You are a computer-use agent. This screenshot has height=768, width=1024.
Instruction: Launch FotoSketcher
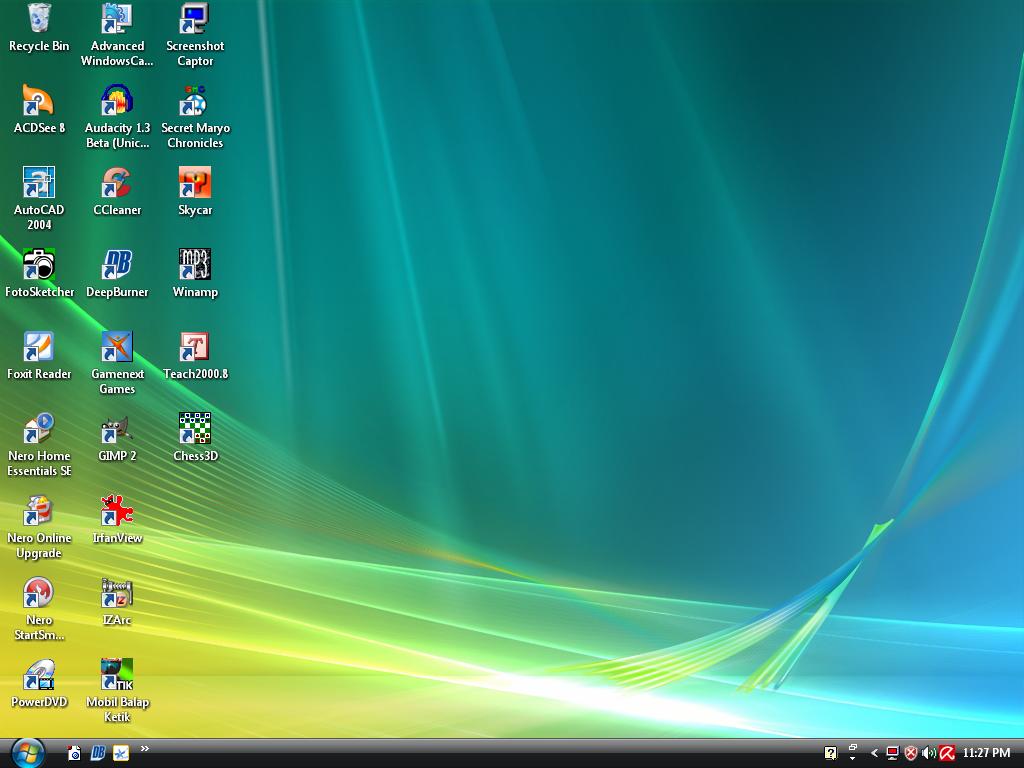coord(41,263)
